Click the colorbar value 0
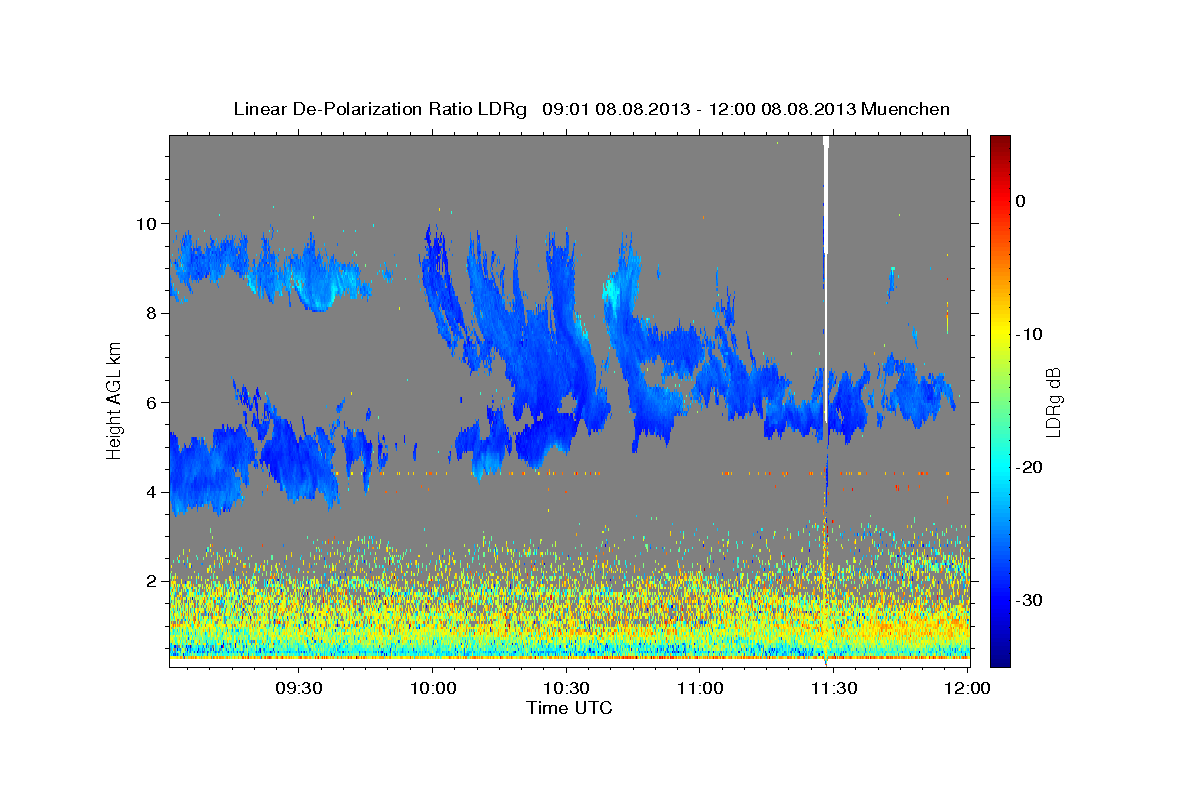 (1021, 201)
